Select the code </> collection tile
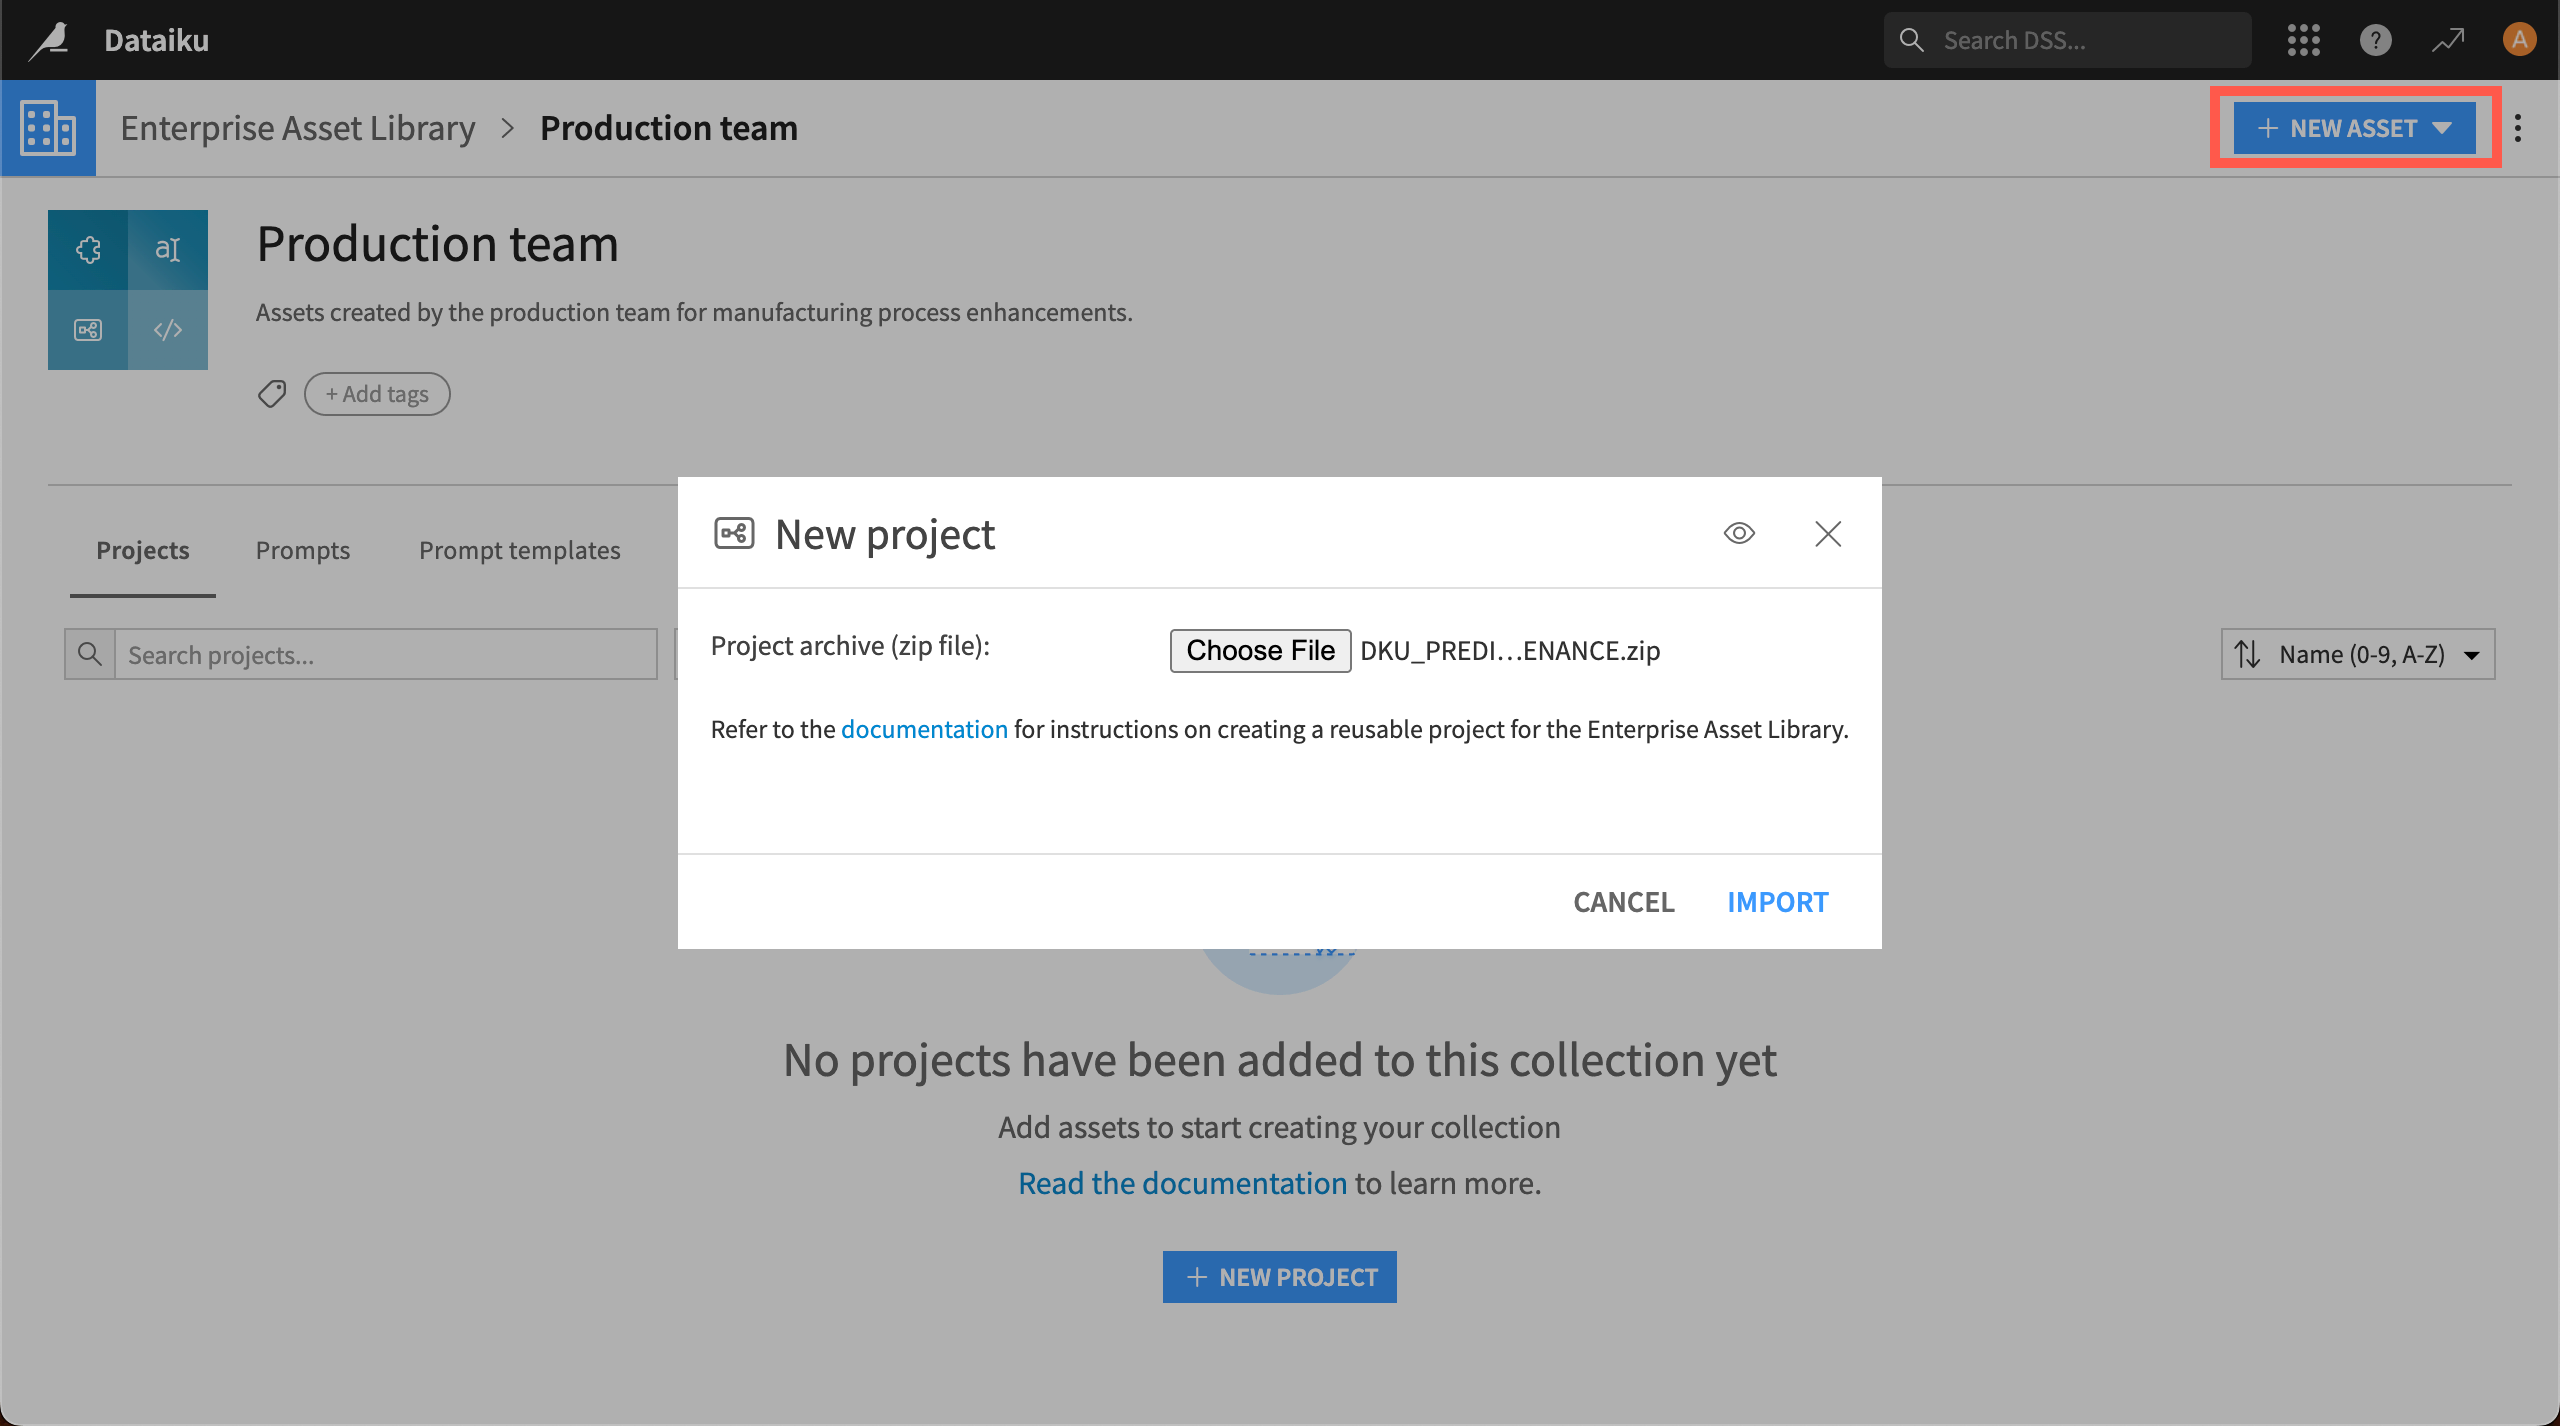Screen dimensions: 2560x1426 [x=167, y=329]
